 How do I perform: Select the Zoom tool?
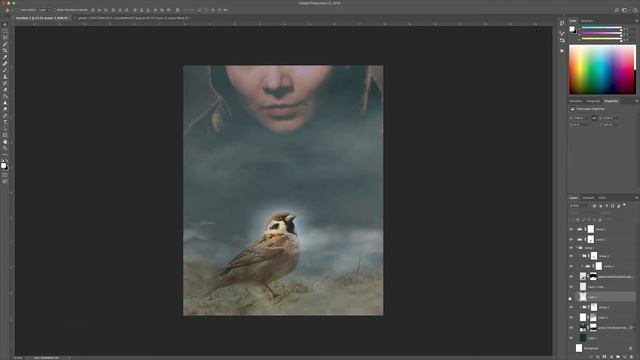5,148
